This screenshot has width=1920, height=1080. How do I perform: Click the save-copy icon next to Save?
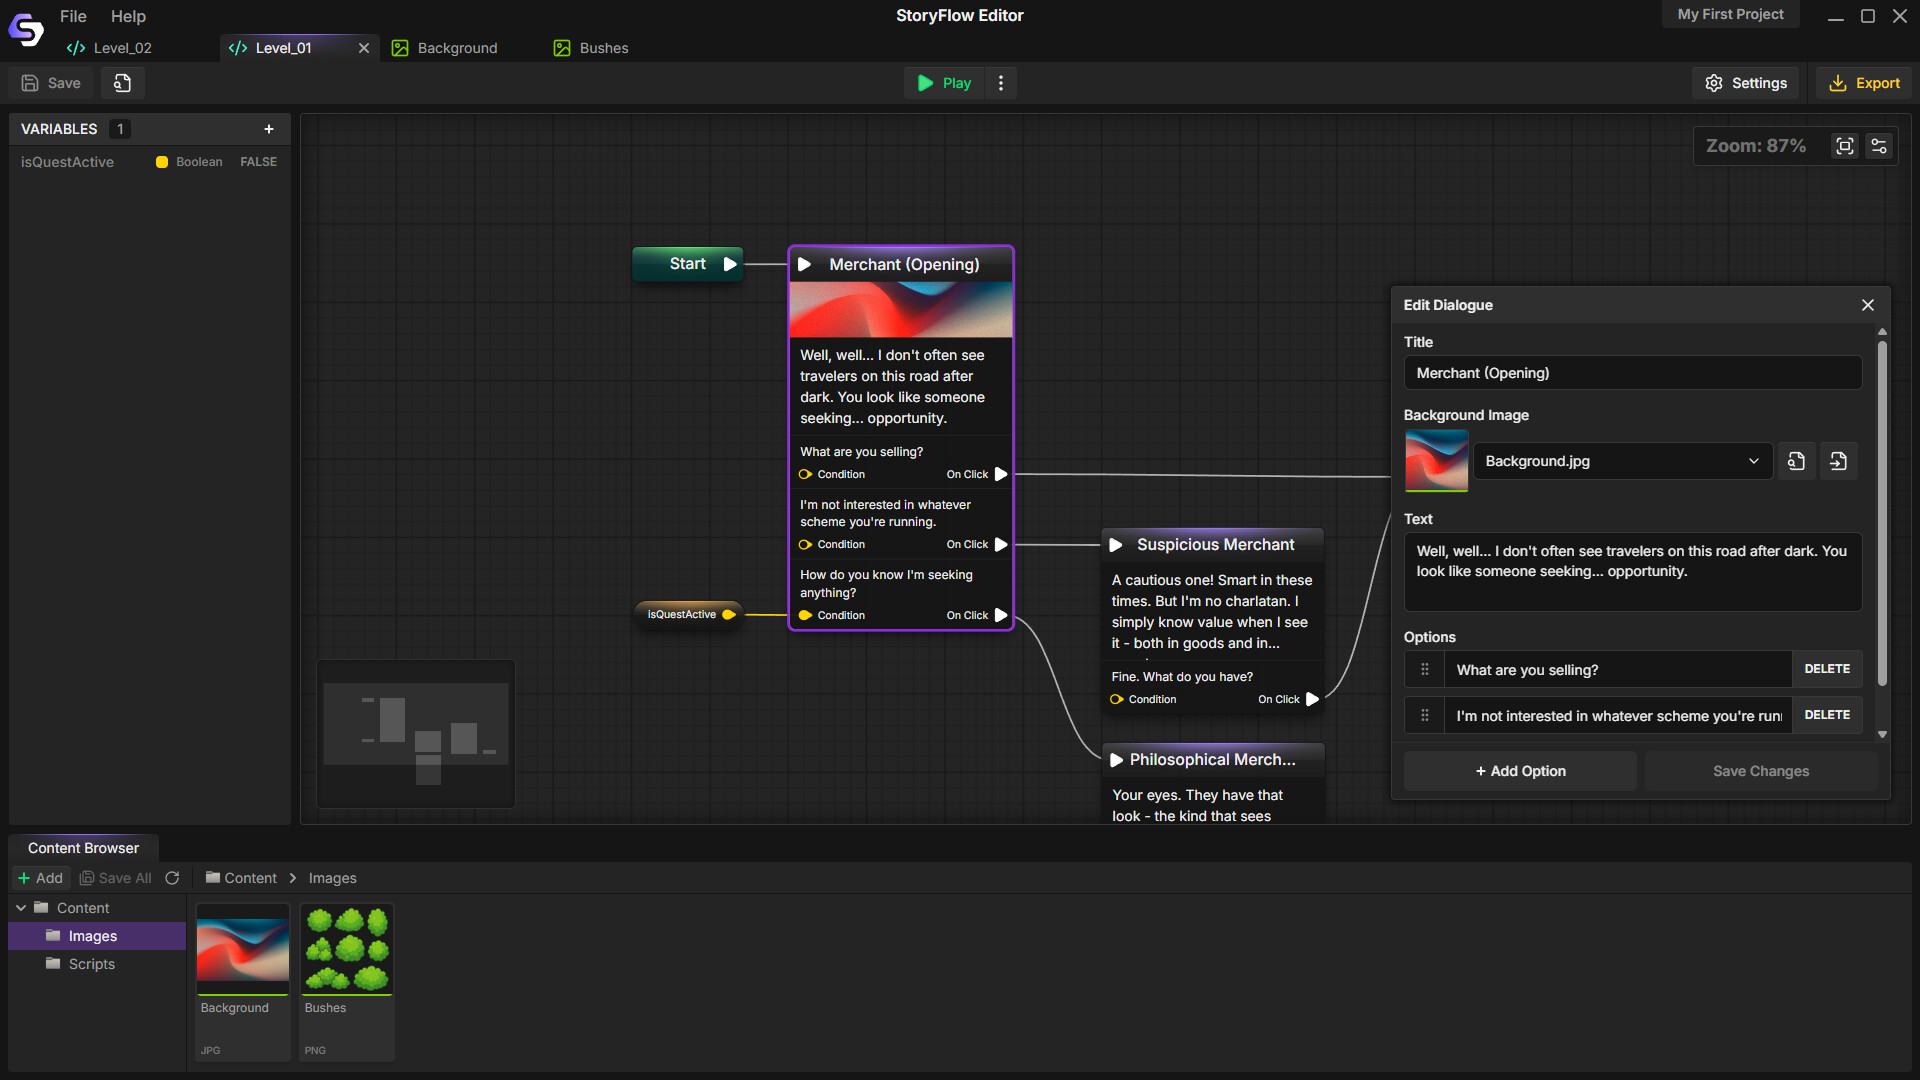tap(122, 83)
